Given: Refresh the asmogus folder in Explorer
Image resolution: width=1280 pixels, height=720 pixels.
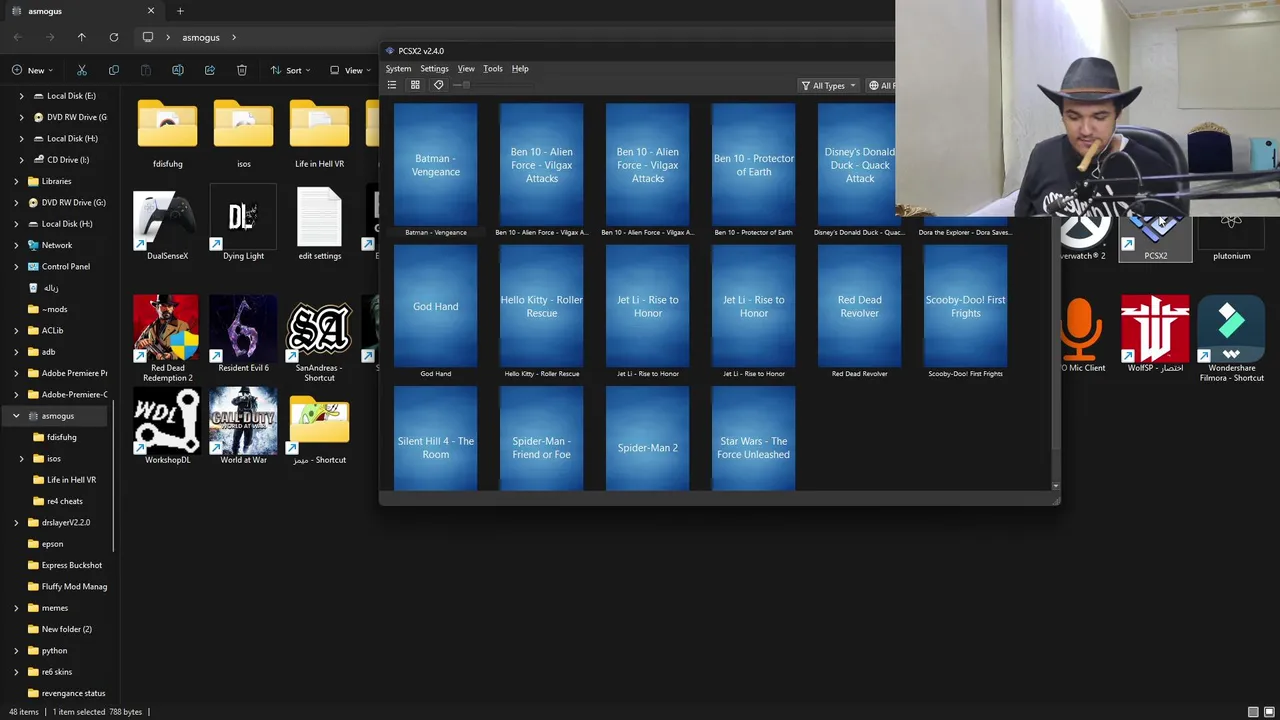Looking at the screenshot, I should pos(114,37).
